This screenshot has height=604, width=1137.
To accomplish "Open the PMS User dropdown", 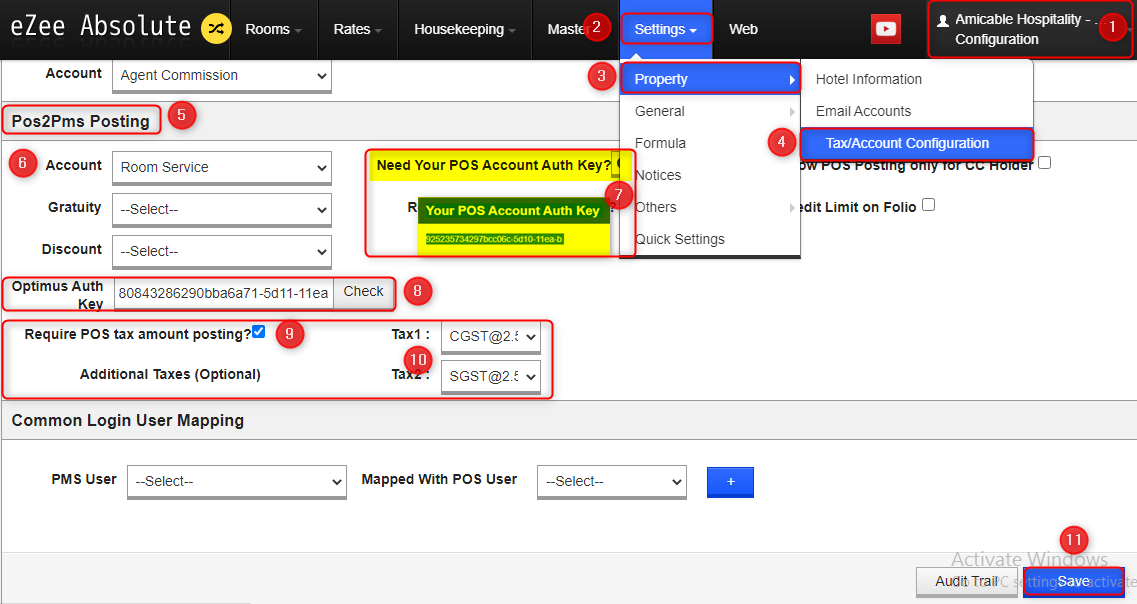I will (x=236, y=481).
